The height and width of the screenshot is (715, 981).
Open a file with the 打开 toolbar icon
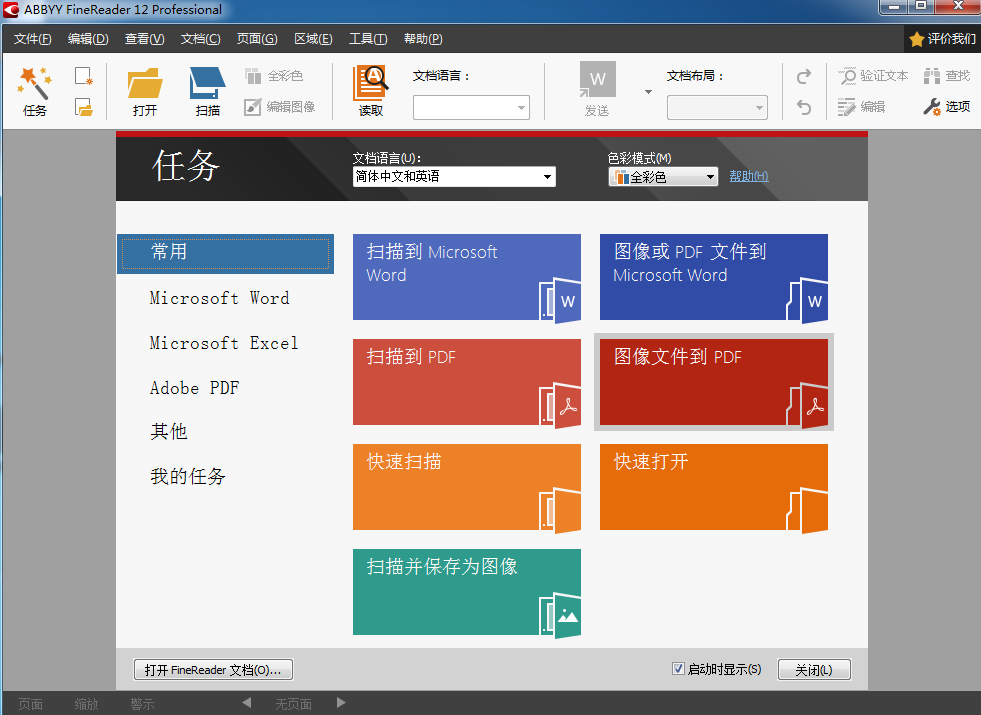point(143,88)
